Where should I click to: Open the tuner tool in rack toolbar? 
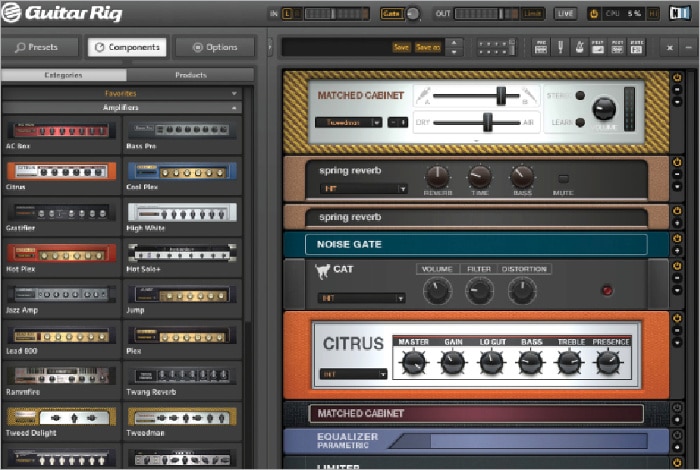click(x=560, y=47)
